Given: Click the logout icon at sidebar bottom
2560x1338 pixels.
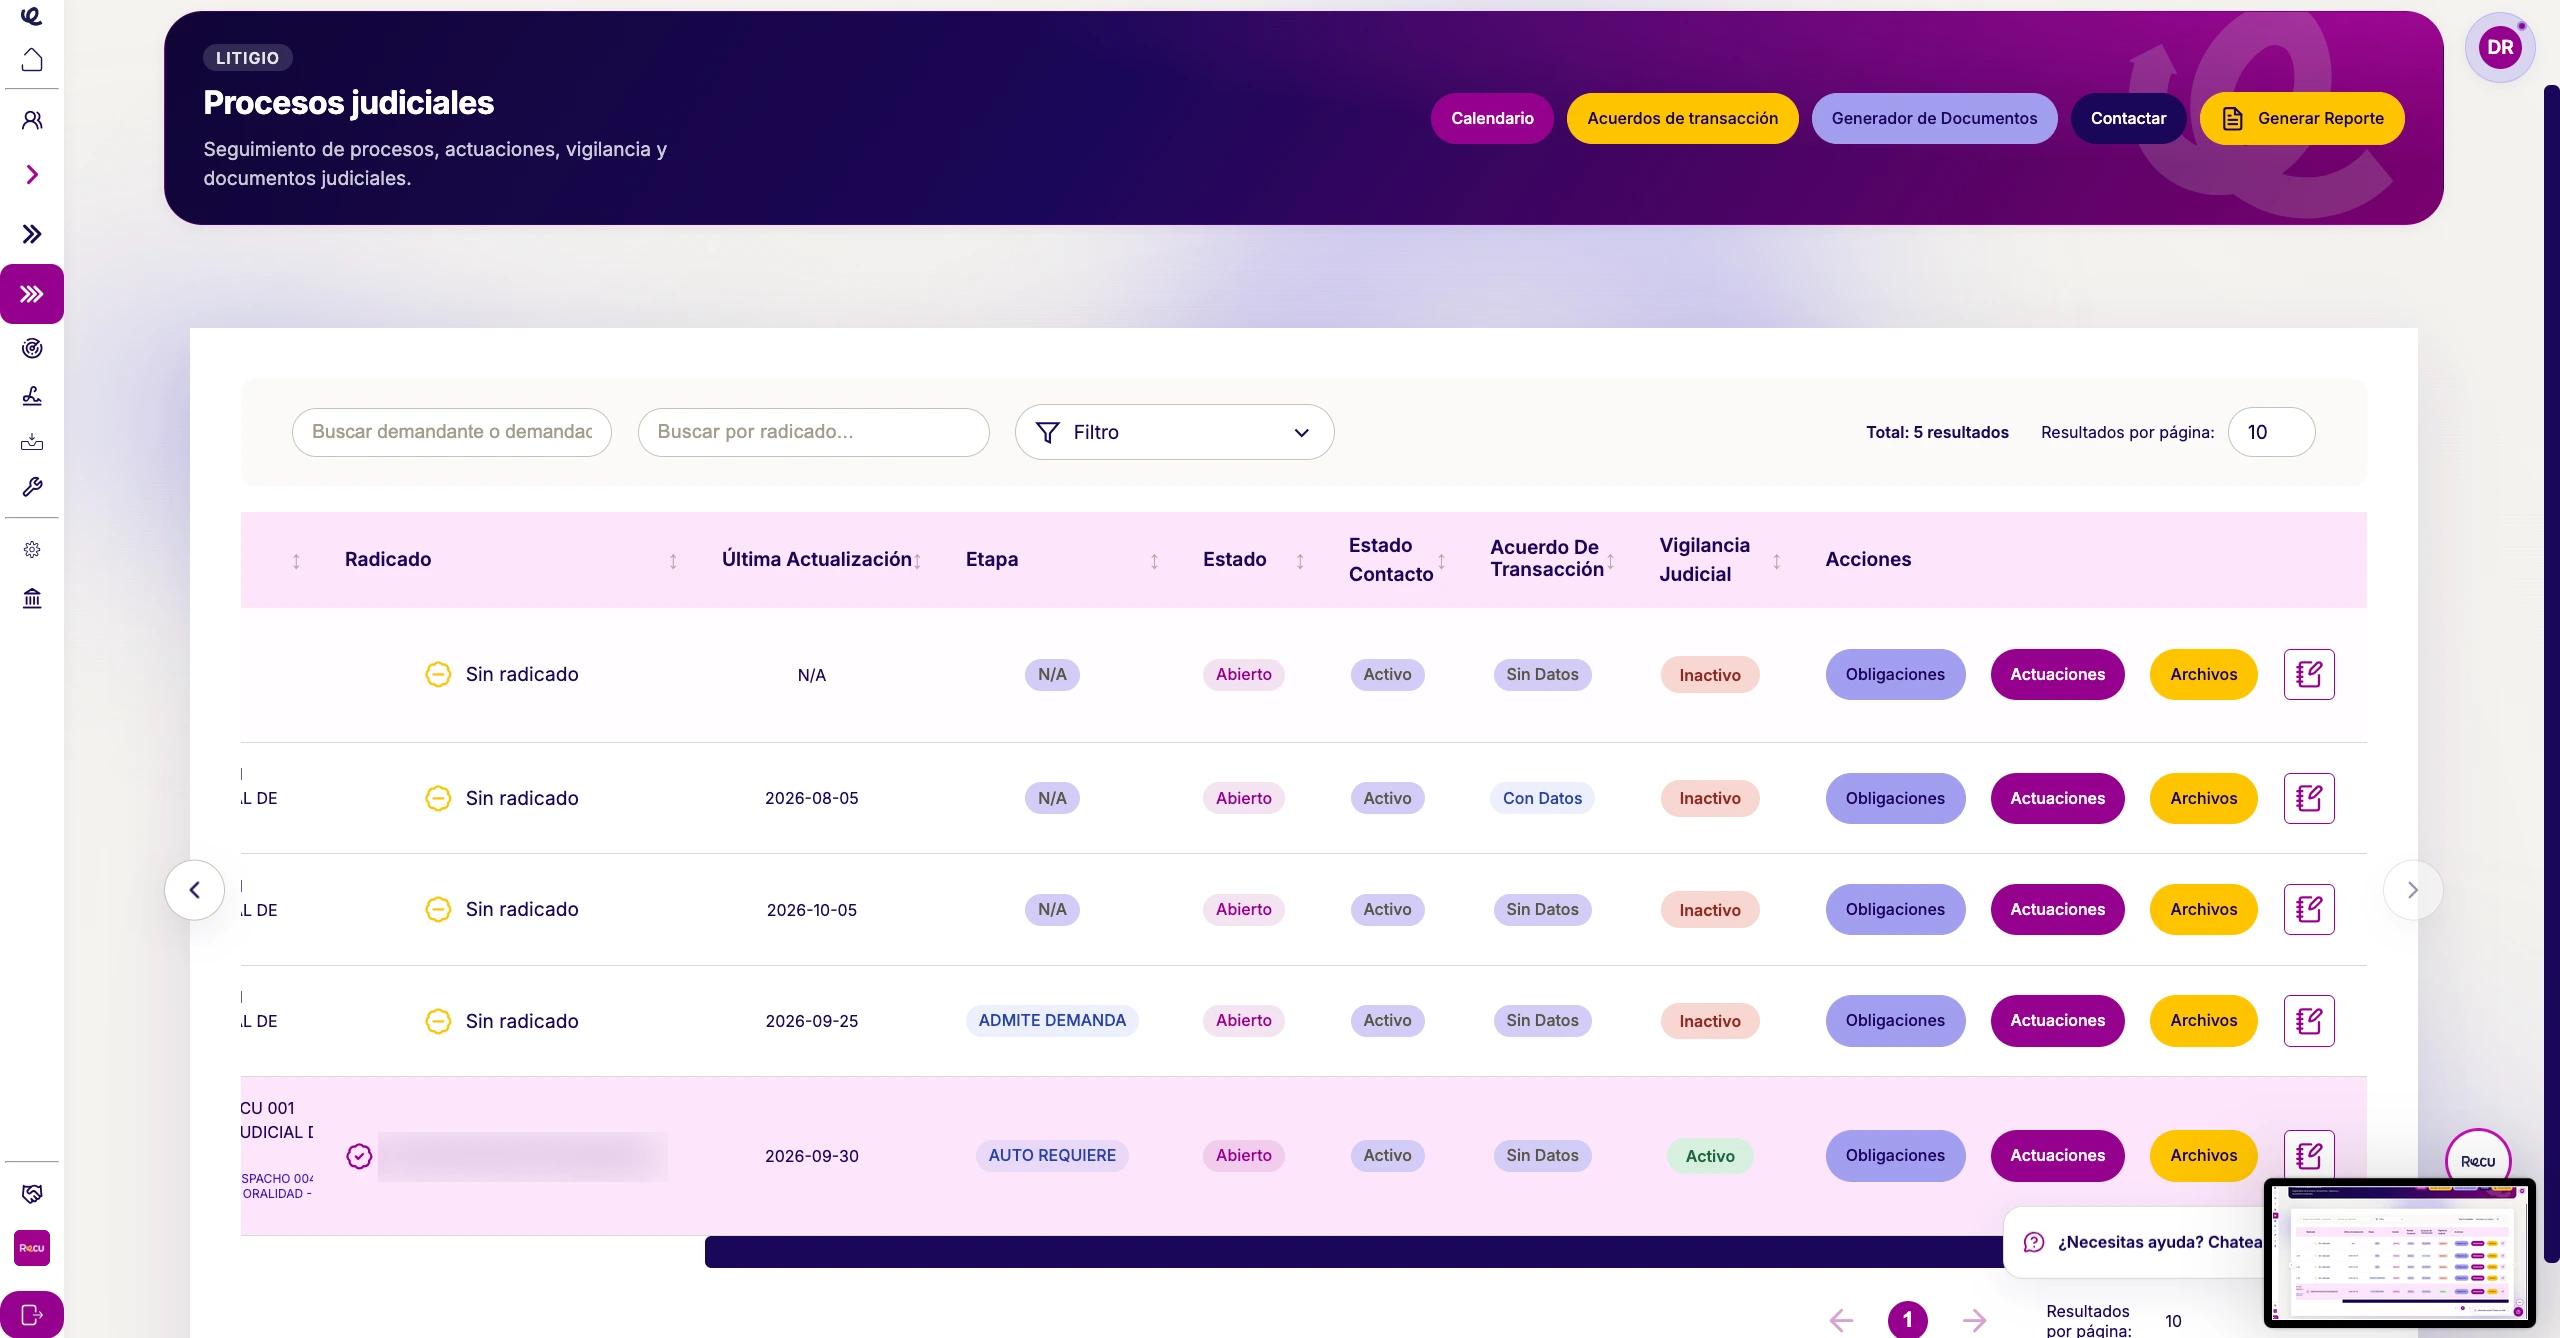Looking at the screenshot, I should pos(32,1314).
